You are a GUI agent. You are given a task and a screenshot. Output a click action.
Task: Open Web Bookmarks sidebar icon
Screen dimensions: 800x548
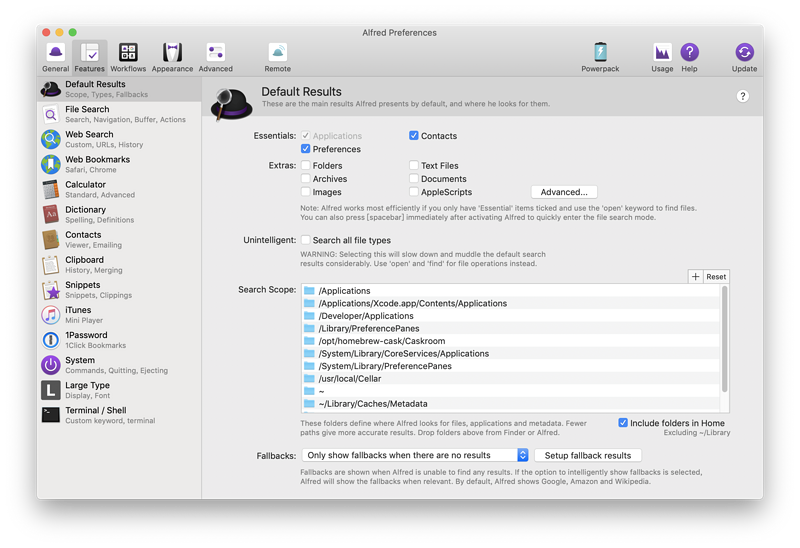[51, 164]
